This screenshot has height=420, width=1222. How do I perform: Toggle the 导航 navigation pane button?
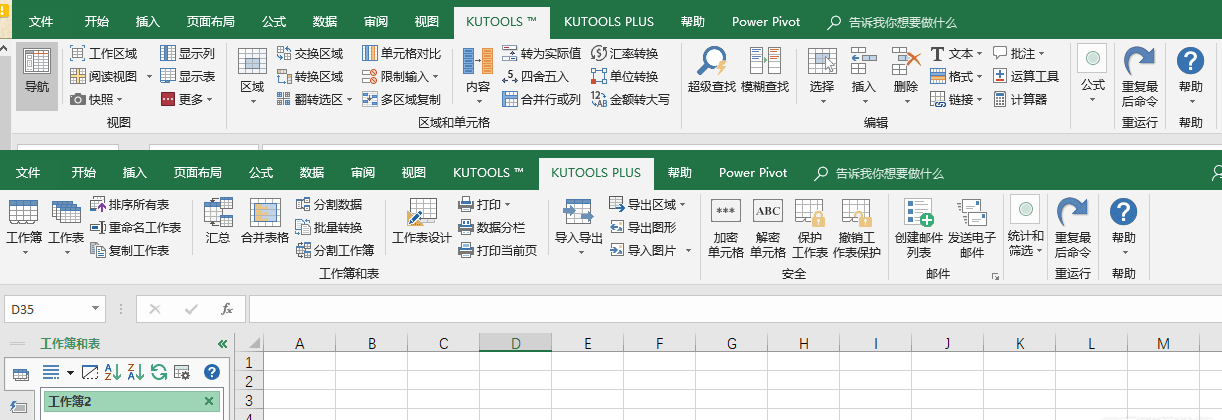(x=36, y=70)
